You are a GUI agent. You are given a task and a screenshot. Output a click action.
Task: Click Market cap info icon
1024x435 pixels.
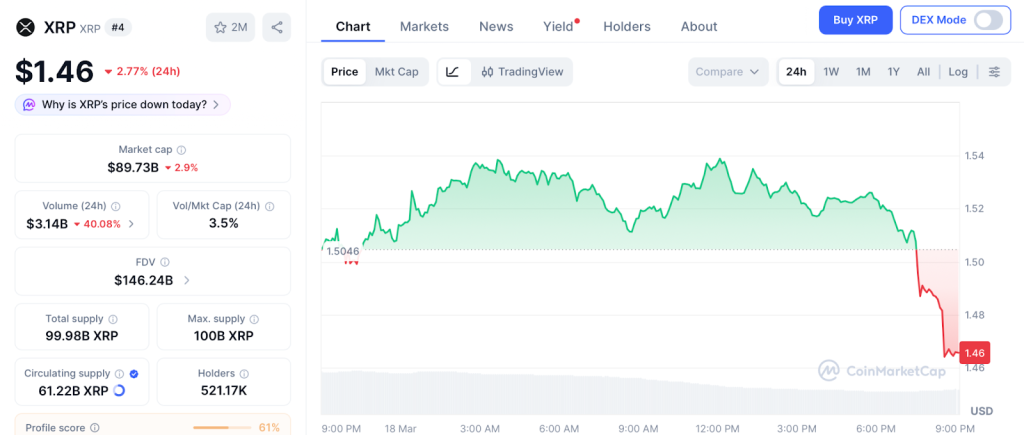[181, 150]
